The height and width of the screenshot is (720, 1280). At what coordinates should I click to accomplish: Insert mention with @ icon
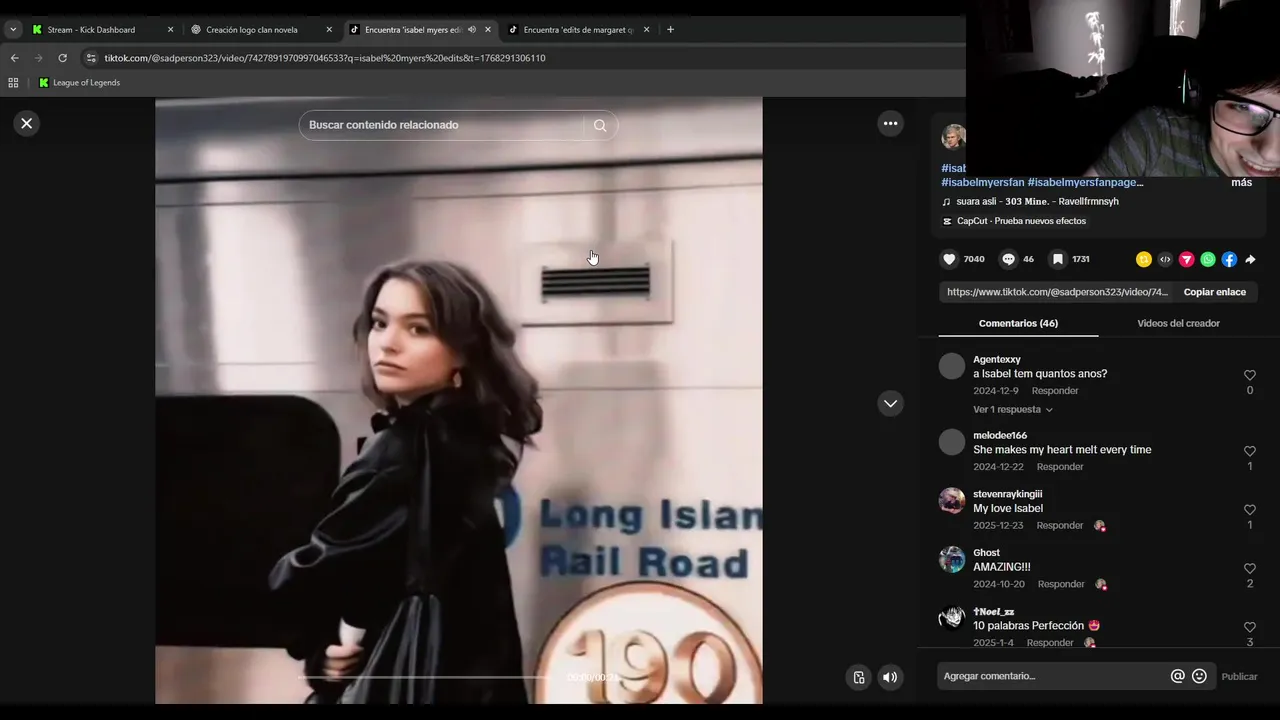[1178, 676]
